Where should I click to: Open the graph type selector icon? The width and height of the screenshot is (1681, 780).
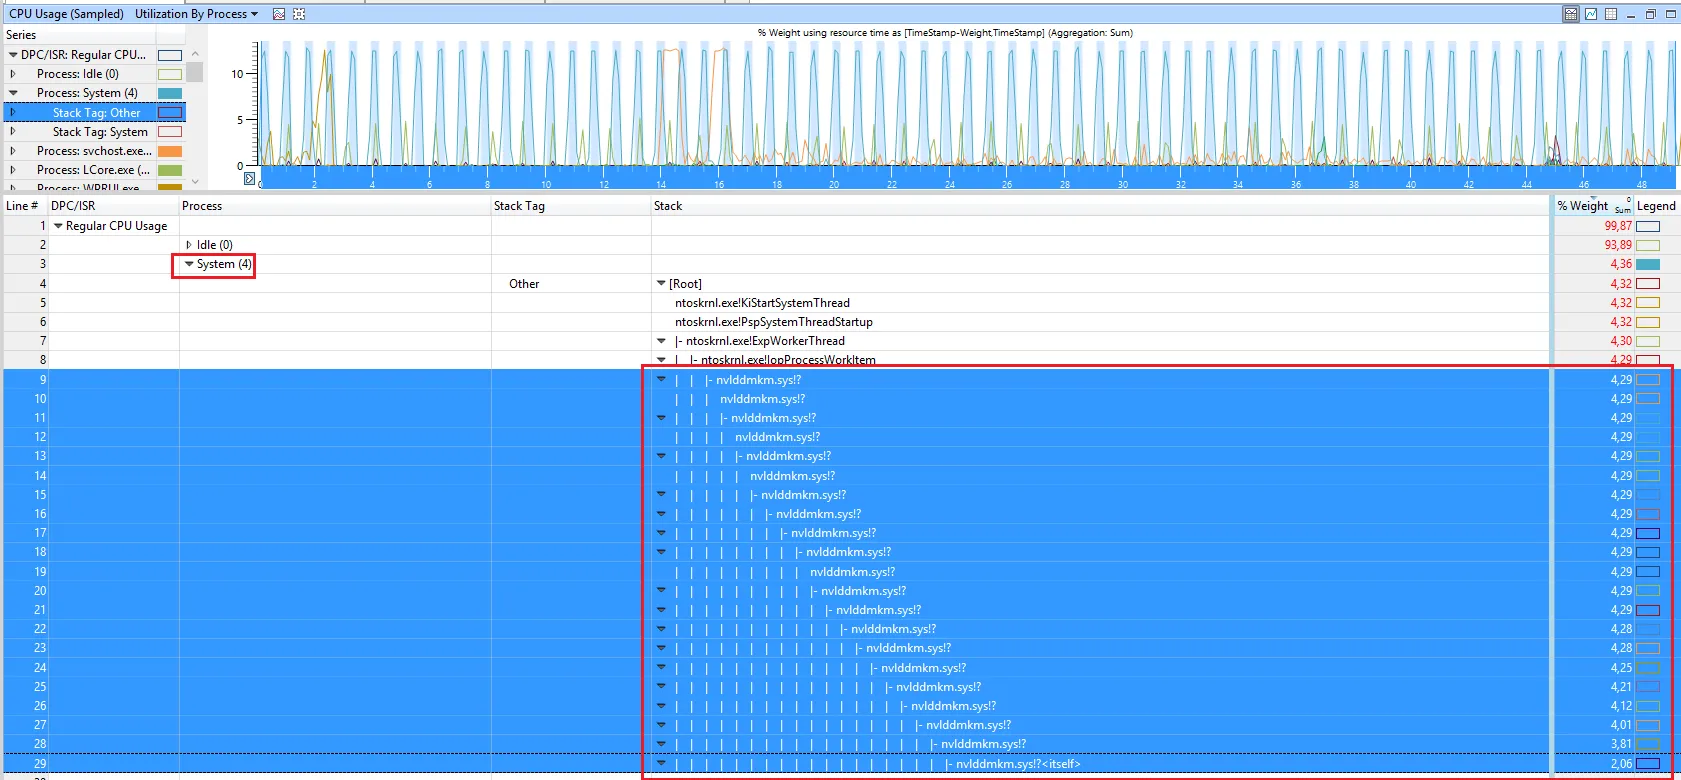279,14
